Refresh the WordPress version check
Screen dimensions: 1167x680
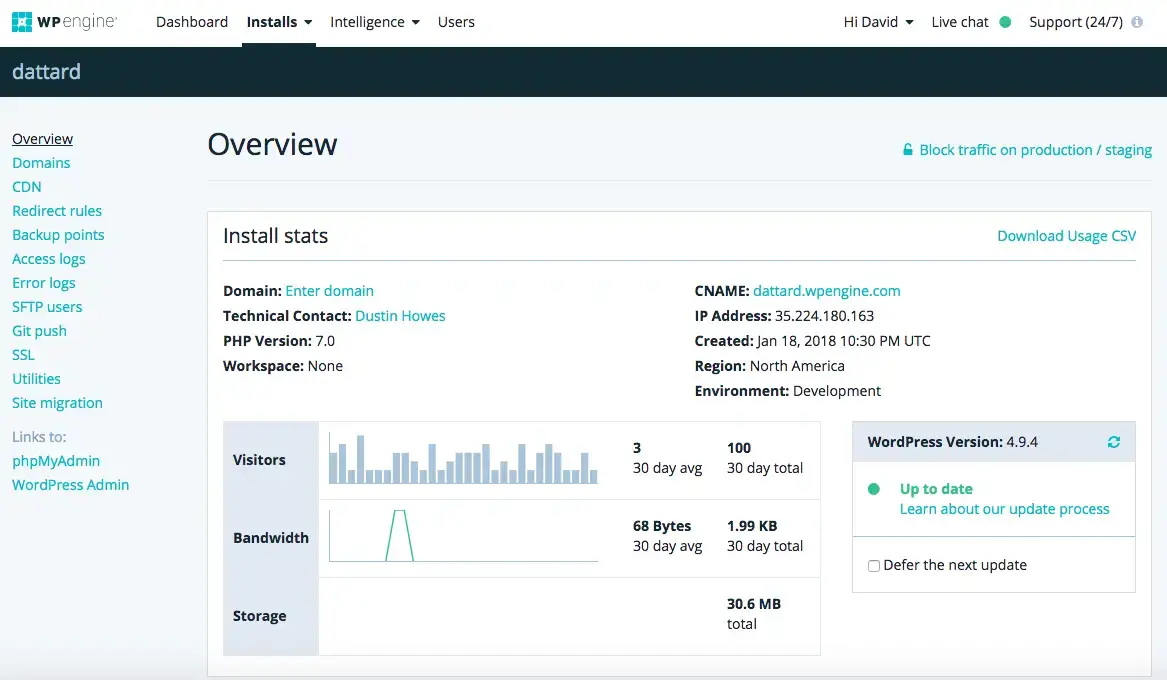point(1113,442)
